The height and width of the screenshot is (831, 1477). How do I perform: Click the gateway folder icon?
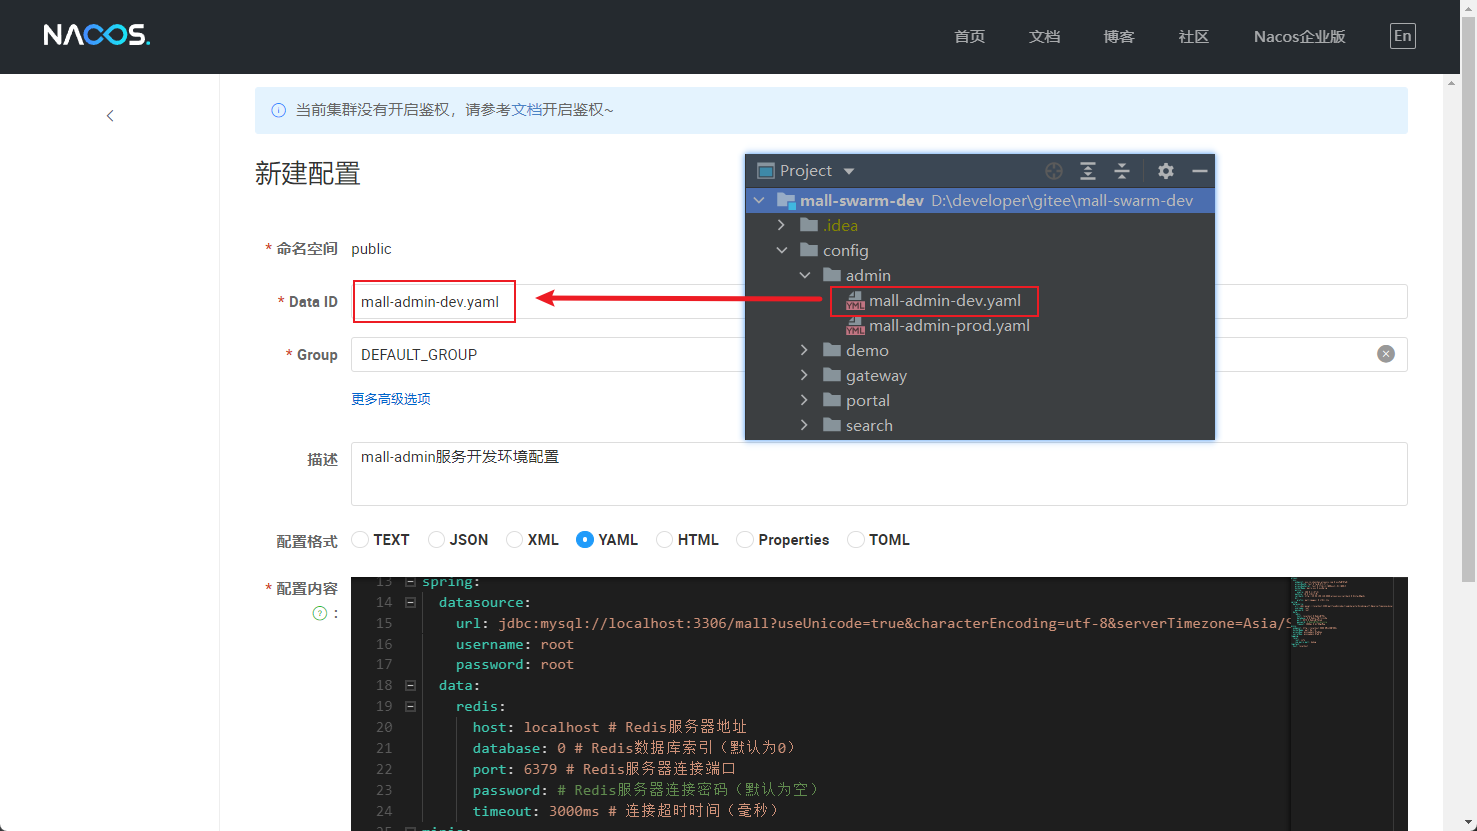click(x=831, y=376)
